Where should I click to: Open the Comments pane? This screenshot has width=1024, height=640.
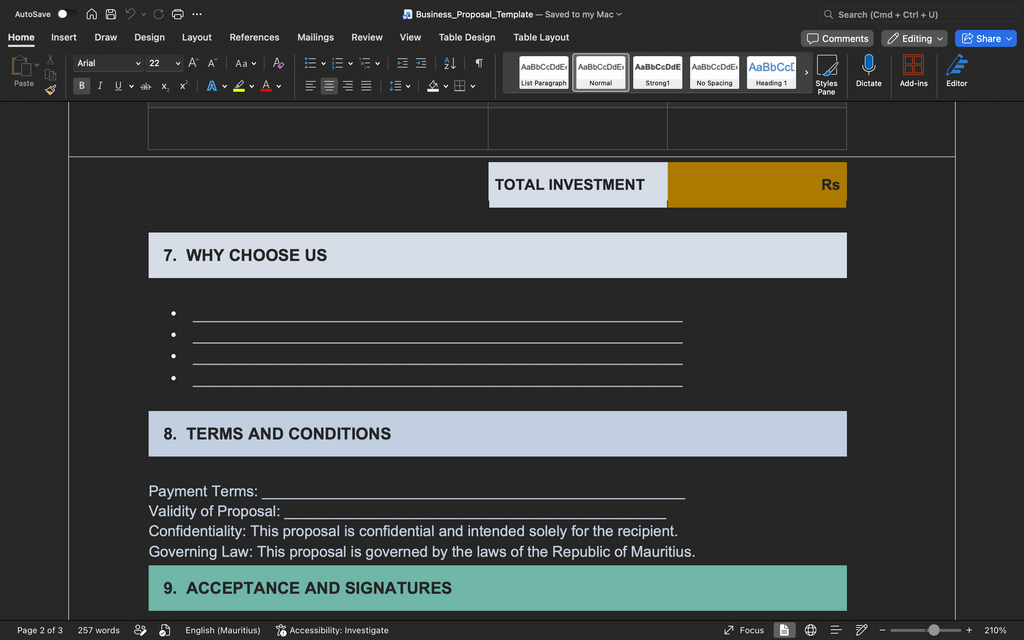pos(837,39)
